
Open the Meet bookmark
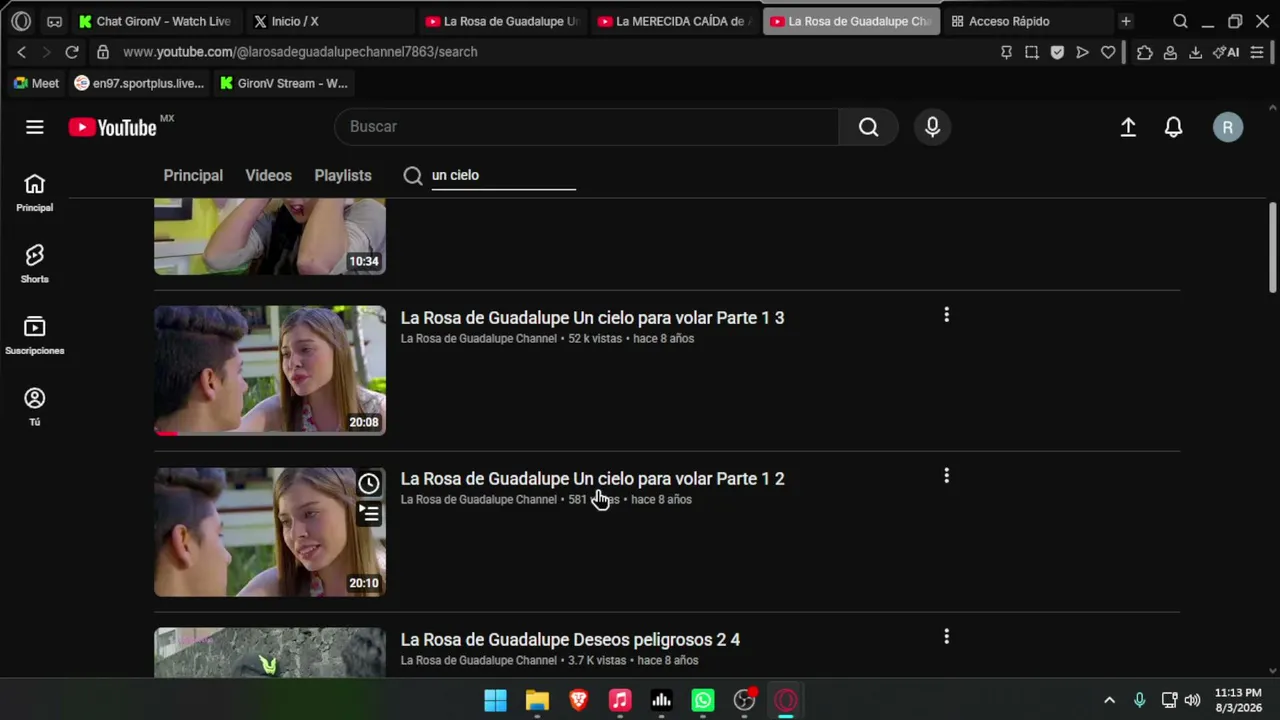tap(36, 83)
